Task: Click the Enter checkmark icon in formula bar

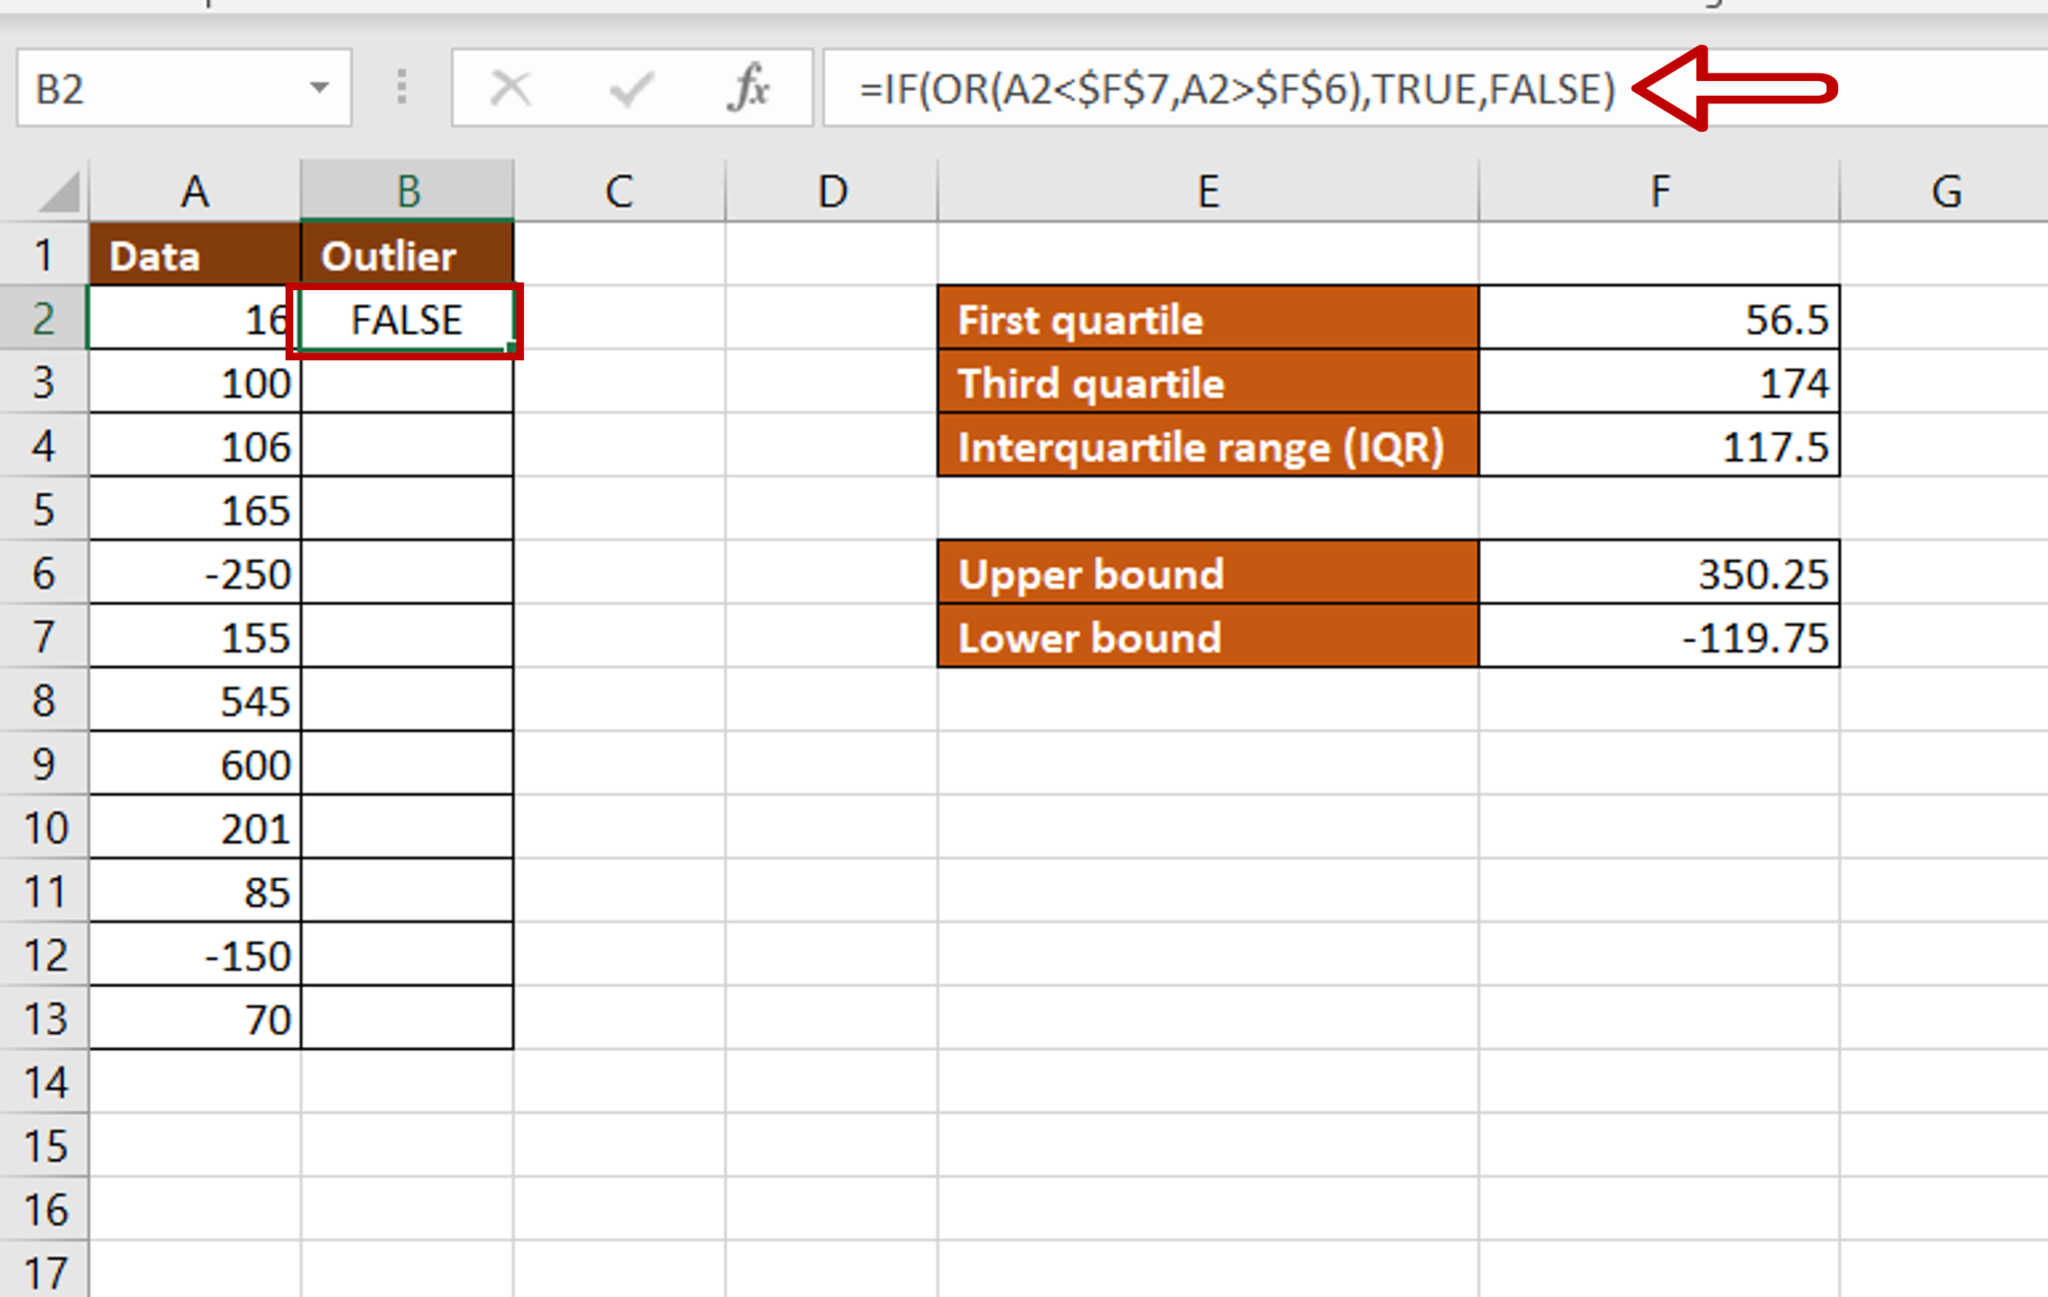Action: coord(627,90)
